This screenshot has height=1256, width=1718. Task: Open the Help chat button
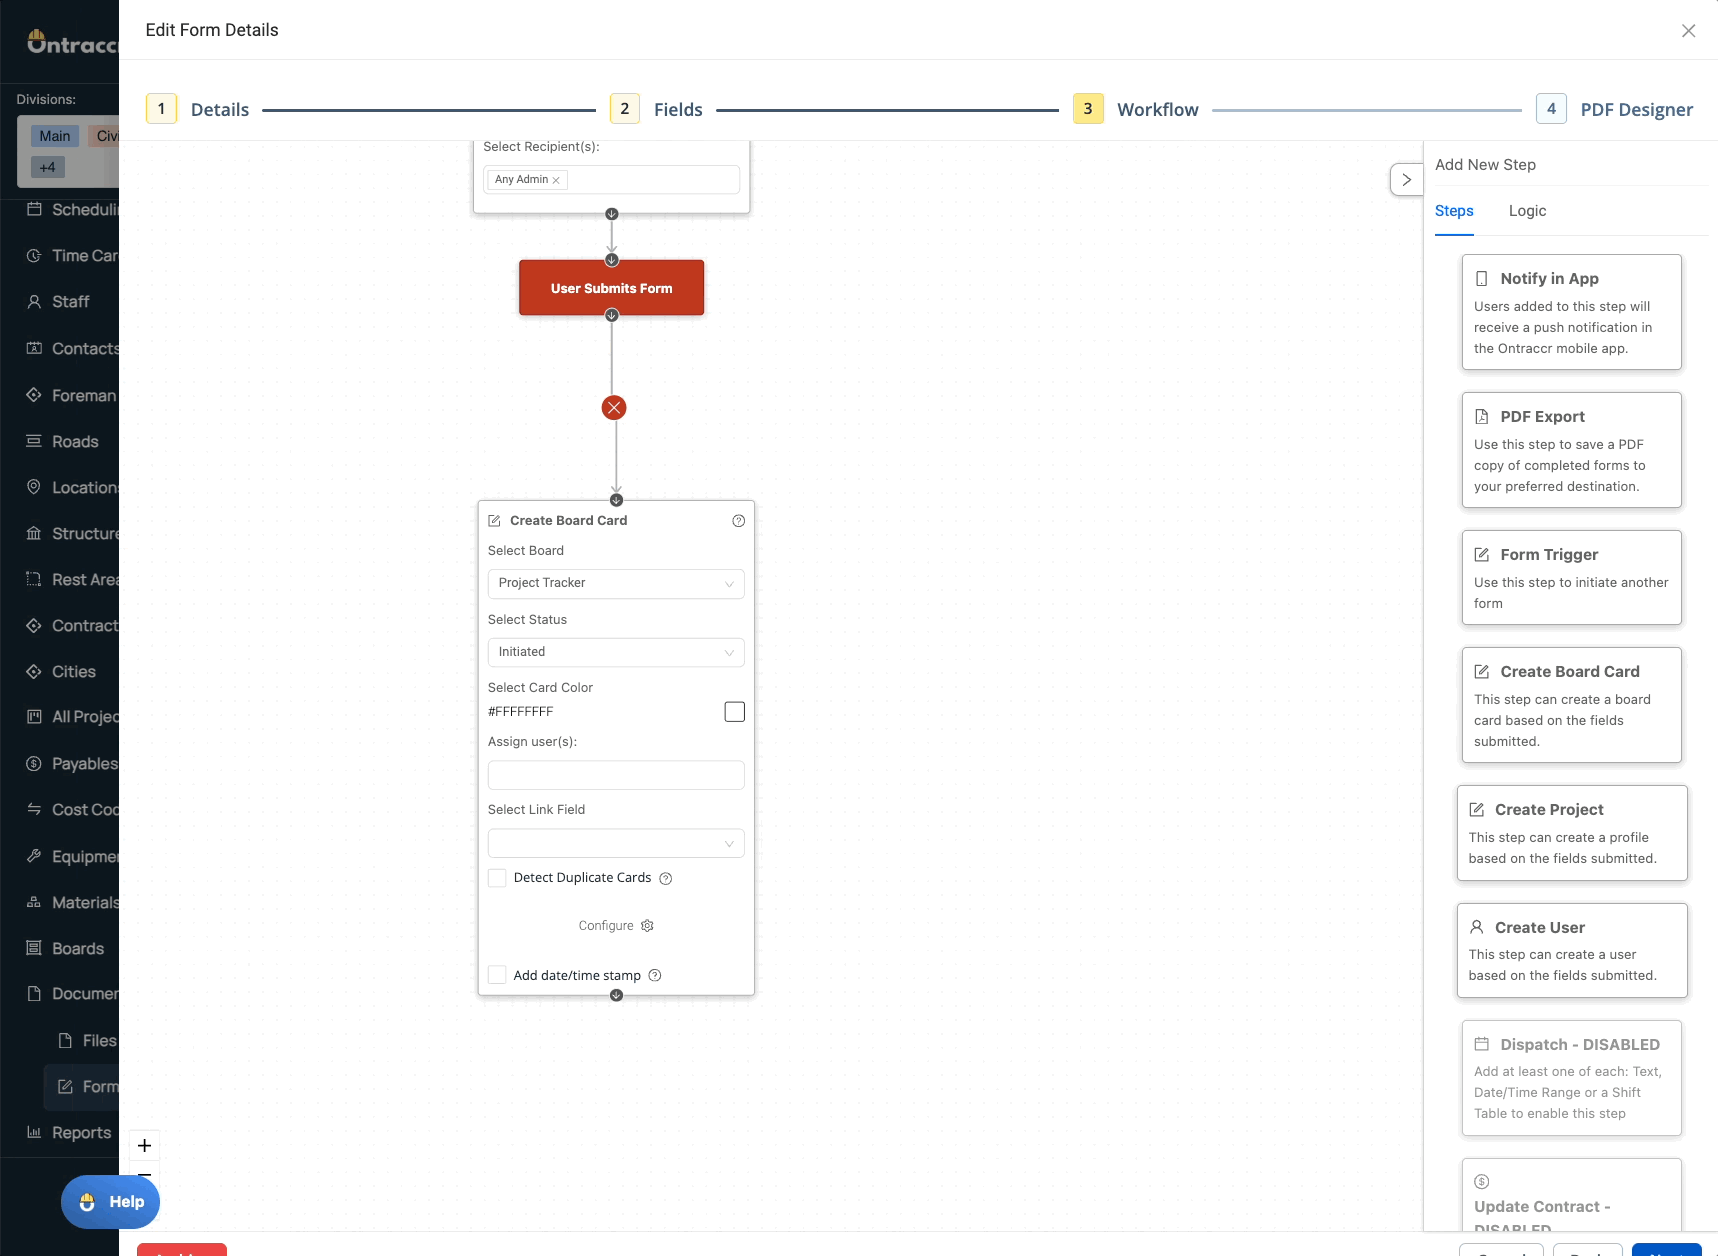[x=111, y=1202]
